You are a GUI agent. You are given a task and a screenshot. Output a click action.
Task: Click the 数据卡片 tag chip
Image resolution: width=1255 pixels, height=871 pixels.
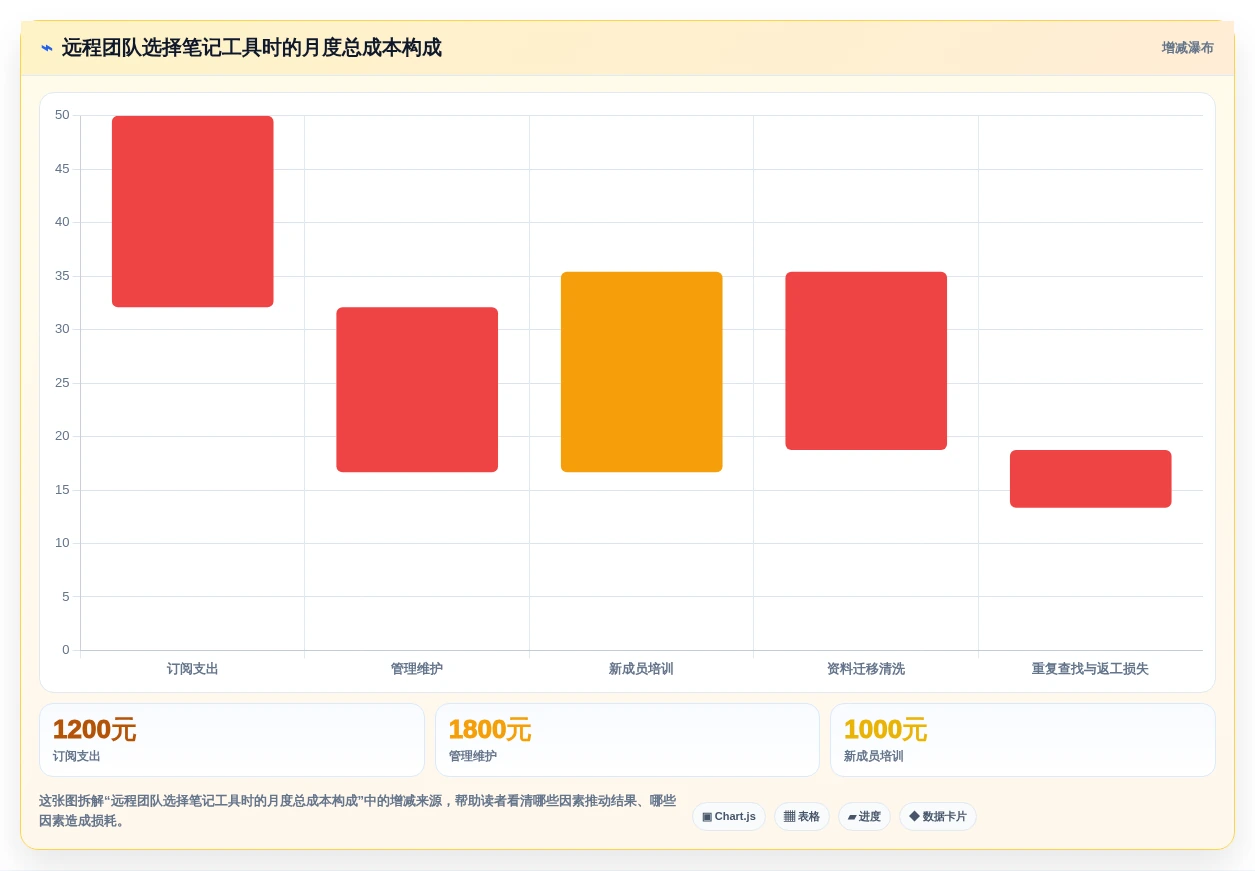tap(938, 816)
